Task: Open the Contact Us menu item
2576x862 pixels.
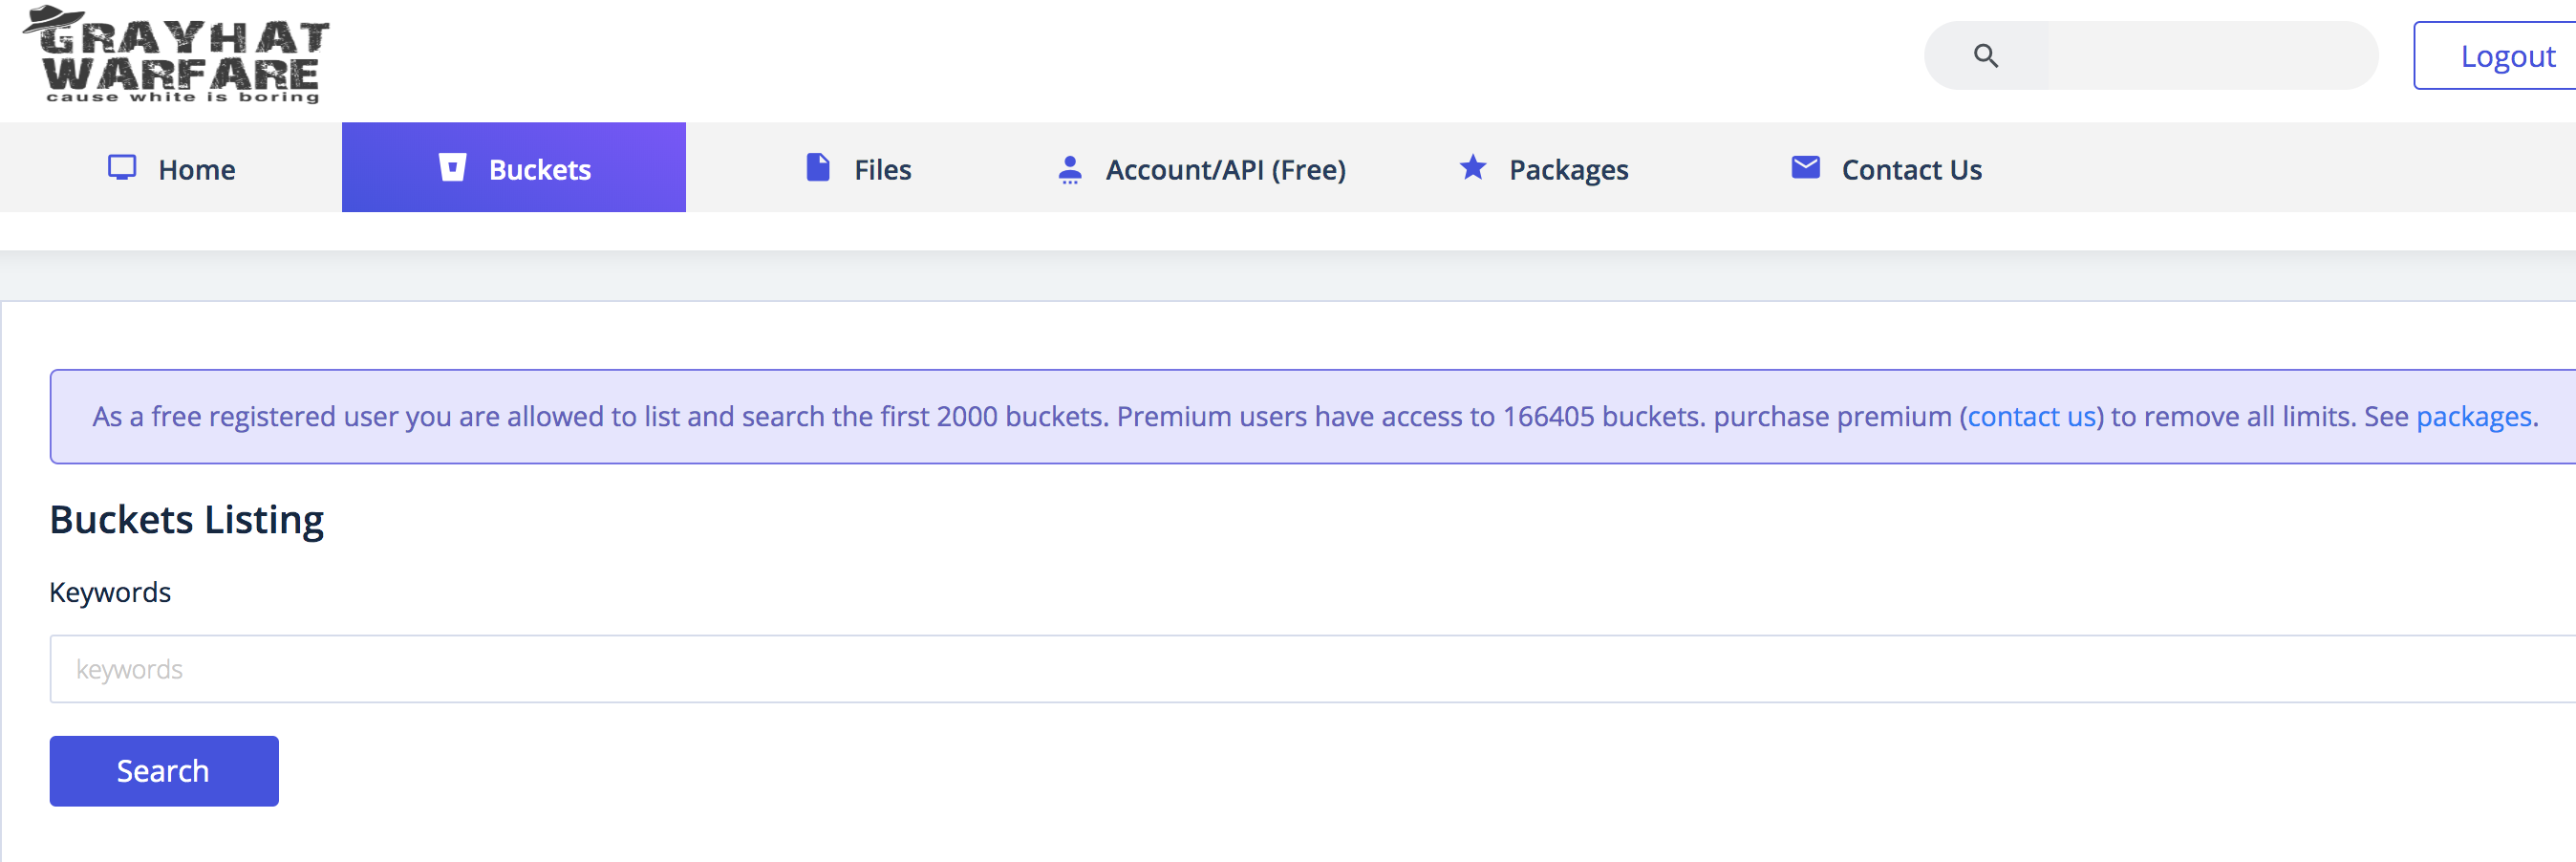Action: pos(1911,170)
